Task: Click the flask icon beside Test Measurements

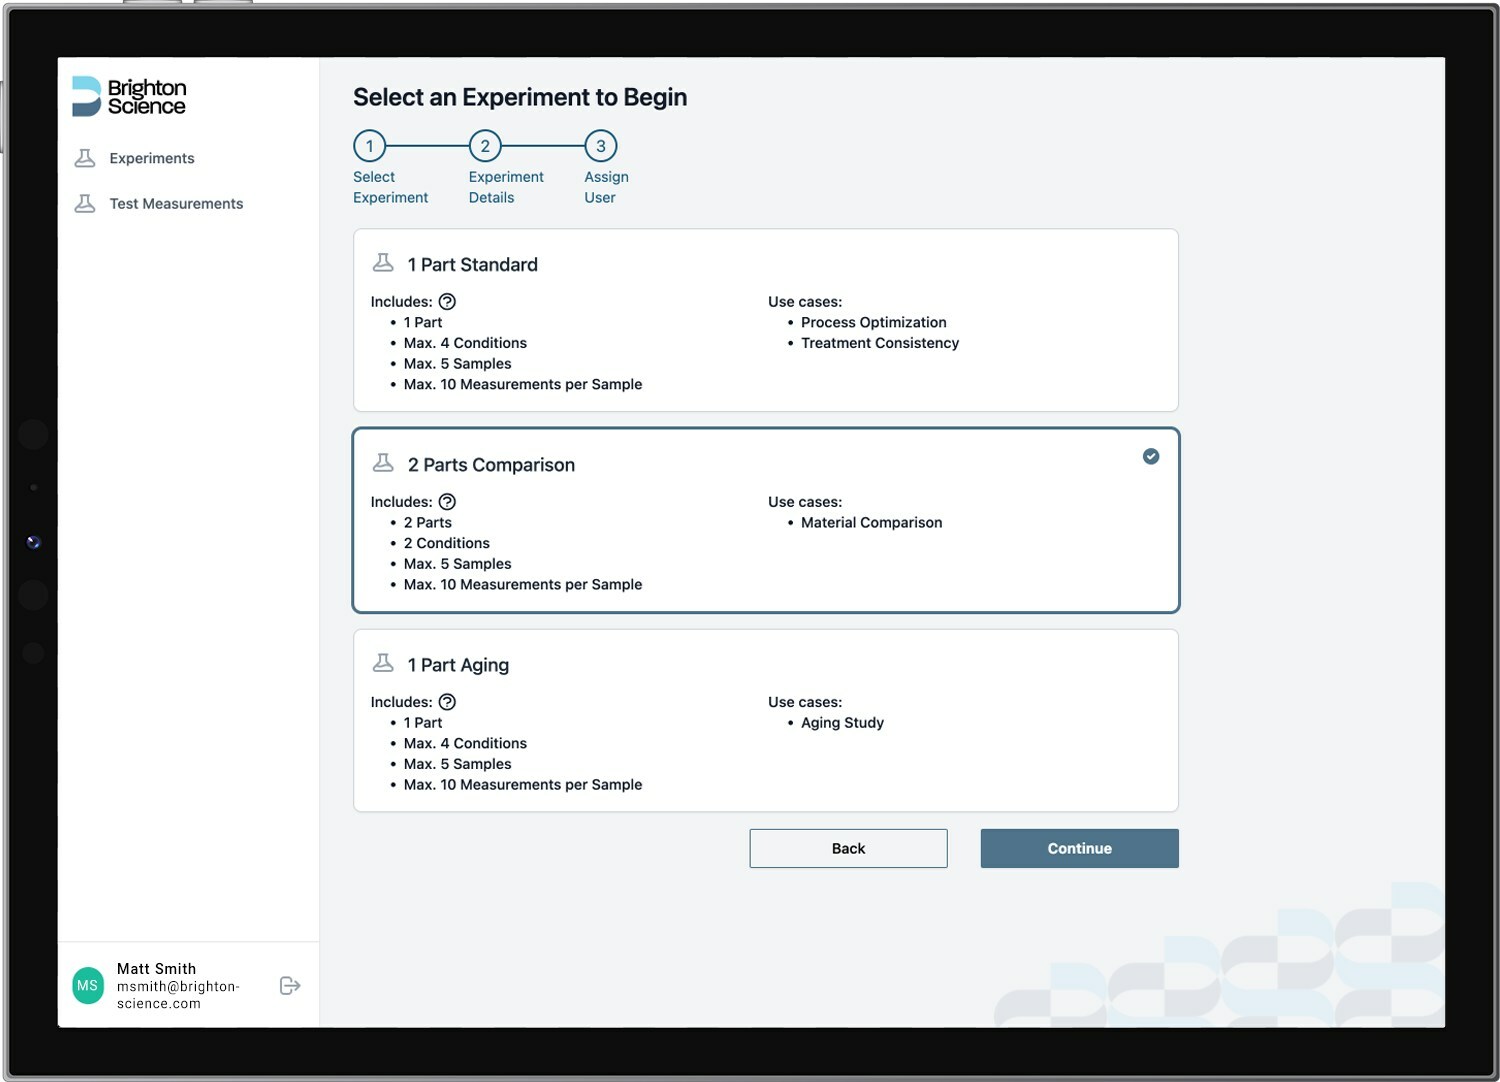Action: coord(85,203)
